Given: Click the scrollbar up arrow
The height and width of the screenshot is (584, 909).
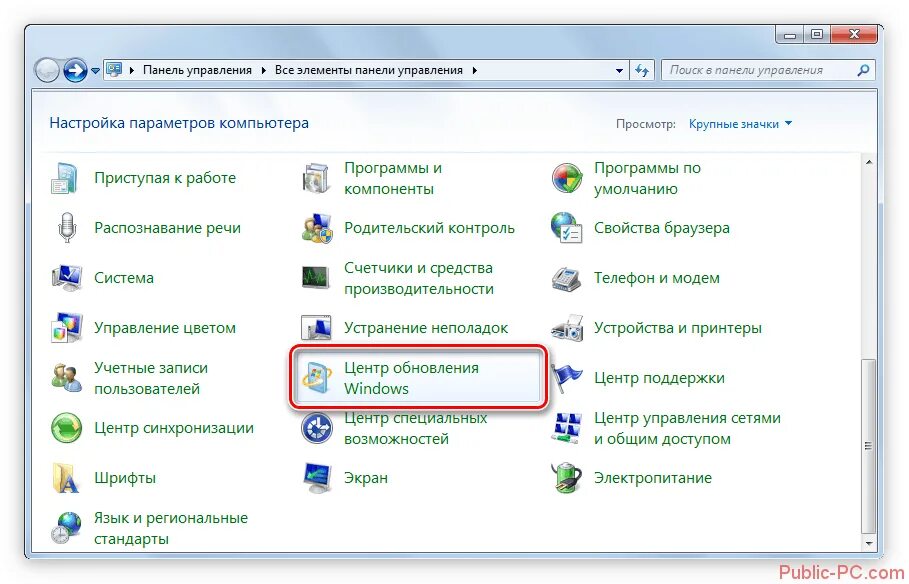Looking at the screenshot, I should (868, 162).
